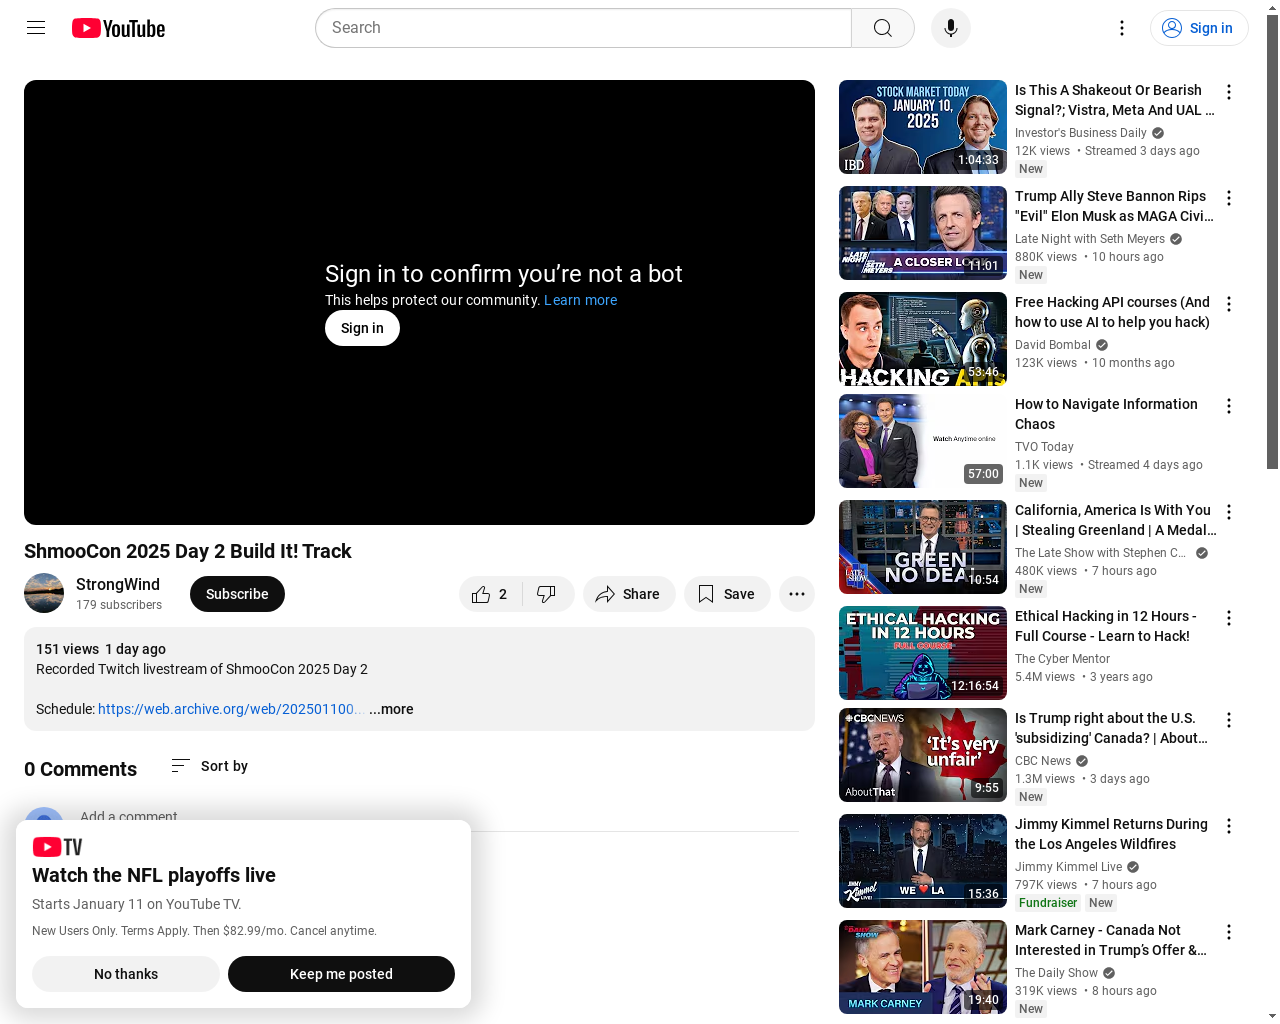This screenshot has width=1280, height=1024.
Task: Save the video to a playlist
Action: pos(727,594)
